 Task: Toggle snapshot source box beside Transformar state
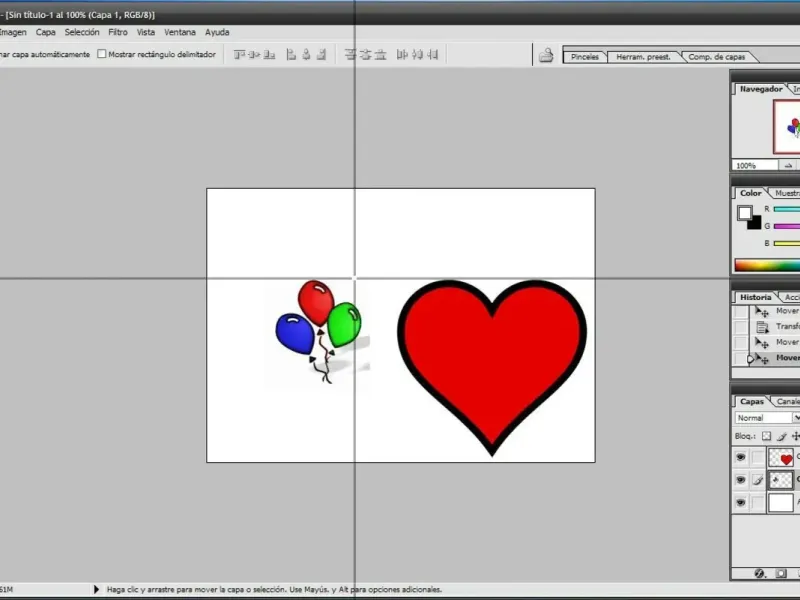click(740, 327)
